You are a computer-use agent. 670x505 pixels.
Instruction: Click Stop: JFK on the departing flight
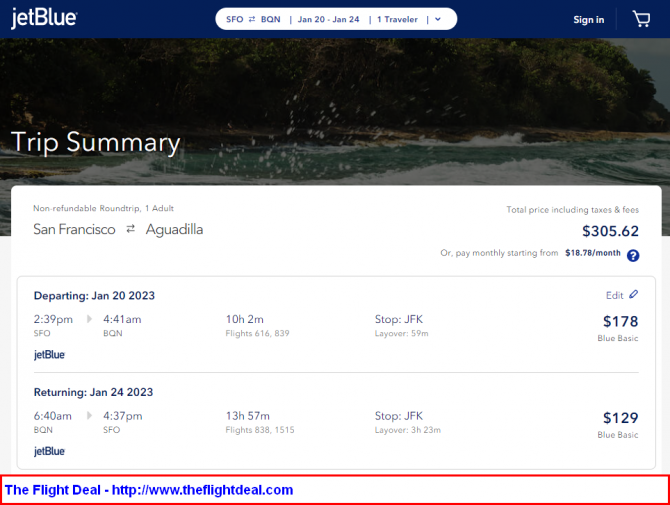click(x=399, y=319)
